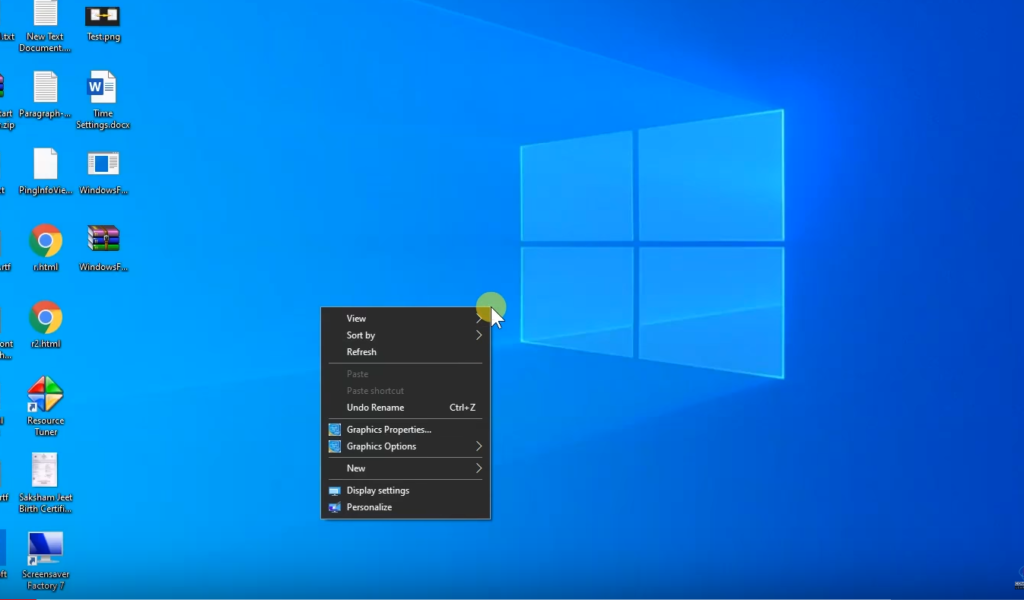This screenshot has width=1024, height=600.
Task: Open the View entry in the context menu
Action: coord(406,319)
